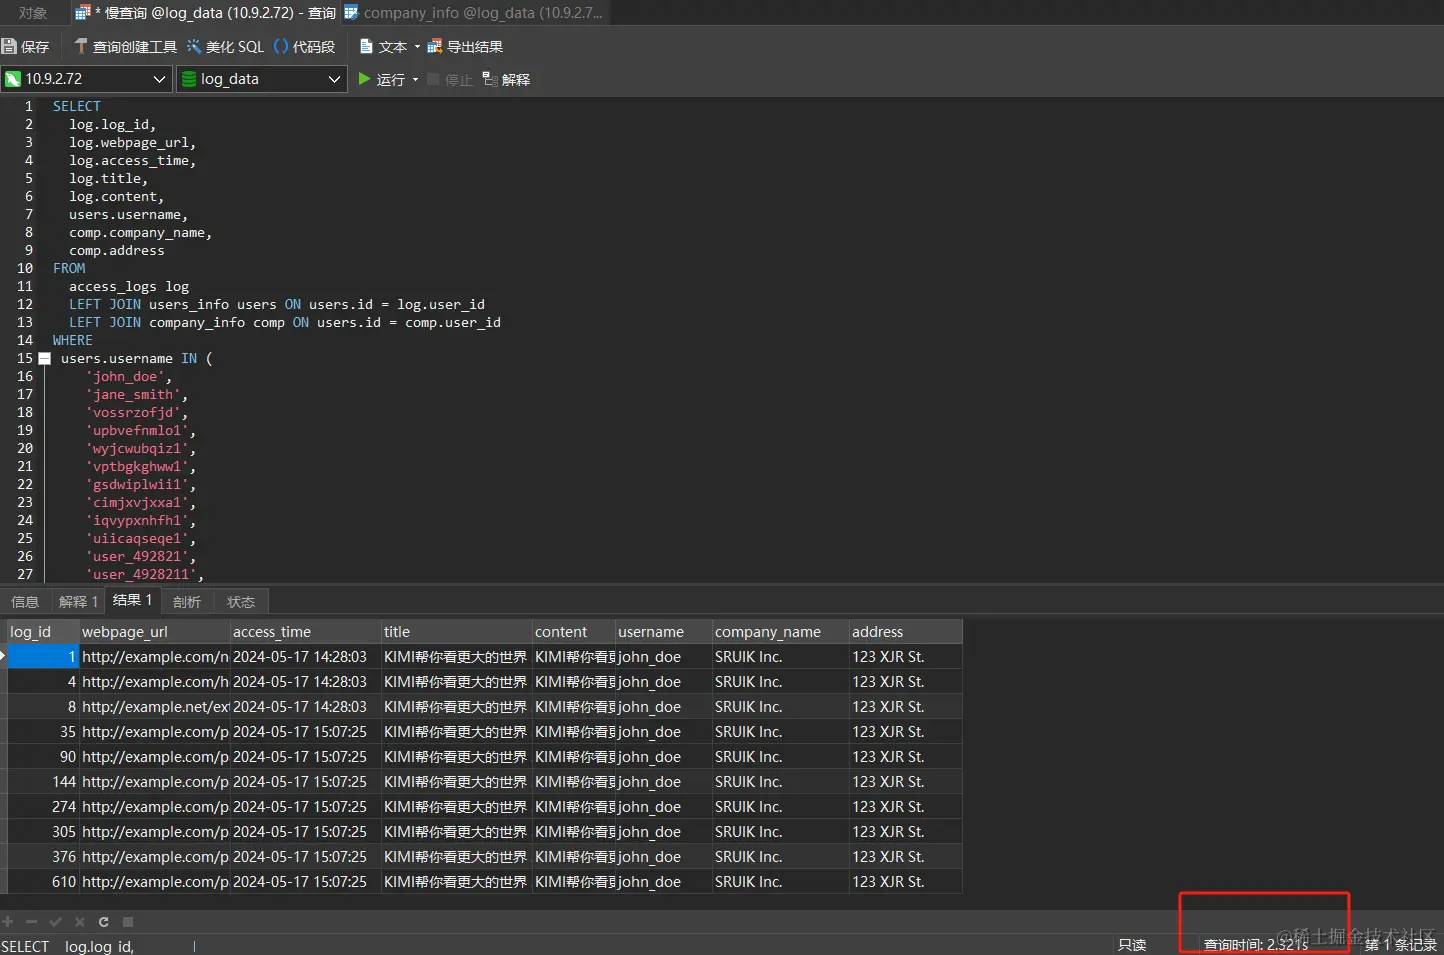Open the 查询创建工具 query builder
The height and width of the screenshot is (955, 1444).
(x=126, y=47)
